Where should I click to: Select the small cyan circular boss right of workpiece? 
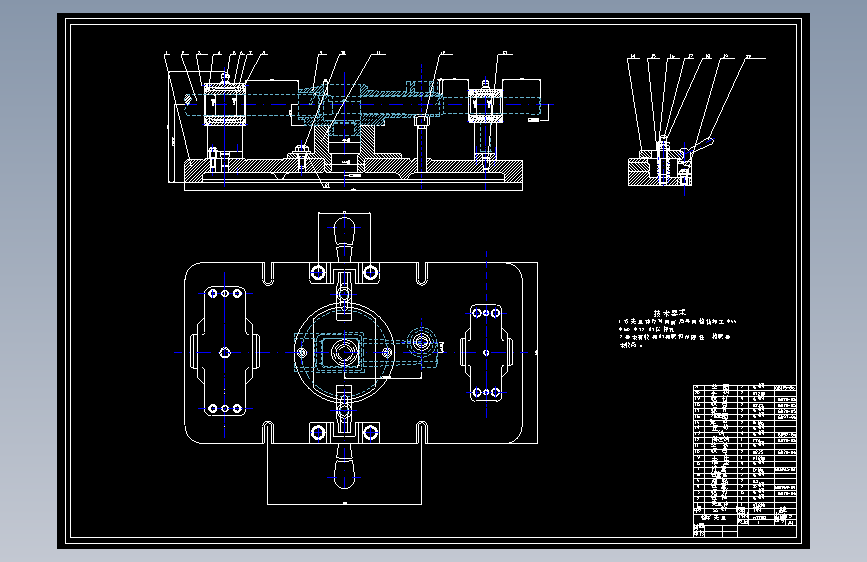(421, 342)
